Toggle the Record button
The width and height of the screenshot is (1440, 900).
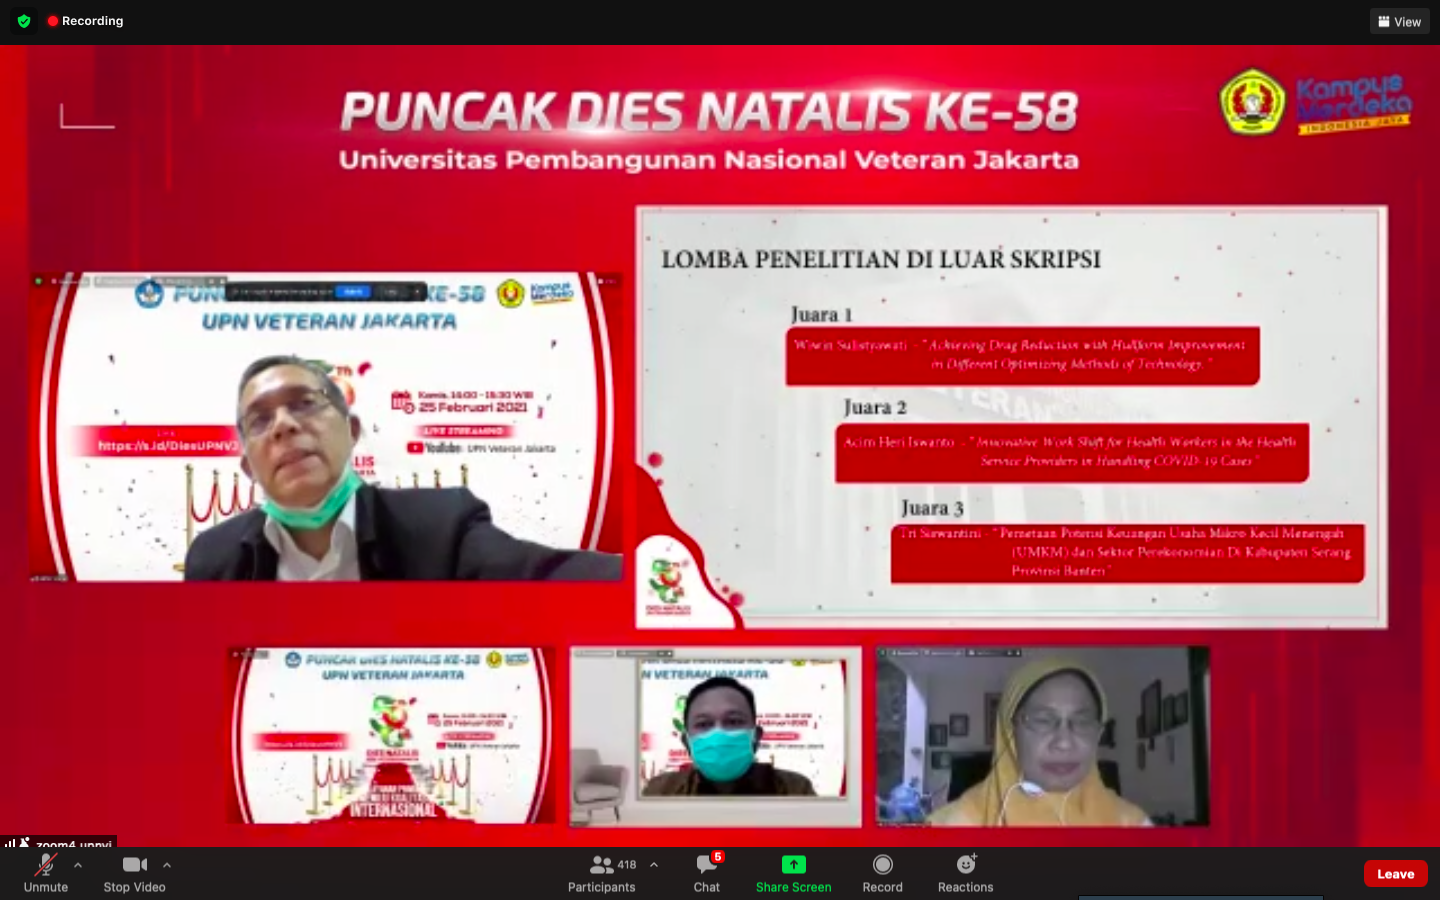tap(882, 872)
